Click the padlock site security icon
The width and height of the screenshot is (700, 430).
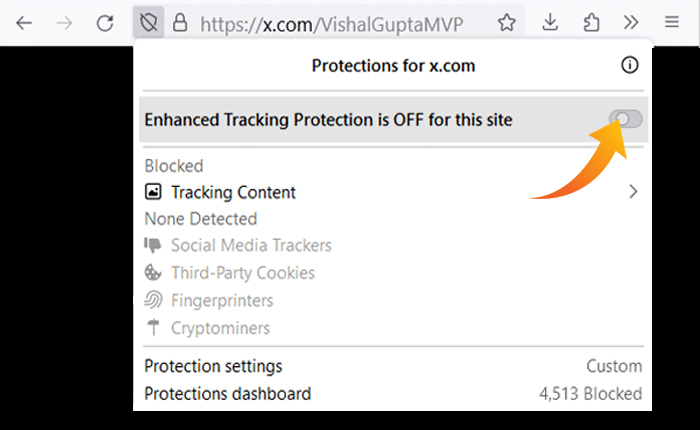coord(180,22)
